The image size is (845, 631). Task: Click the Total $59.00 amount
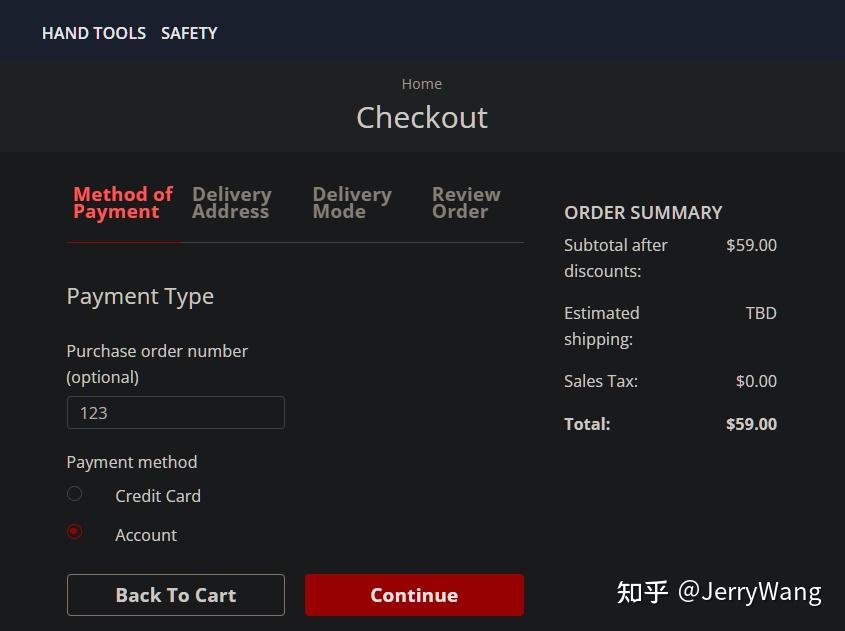coord(751,424)
